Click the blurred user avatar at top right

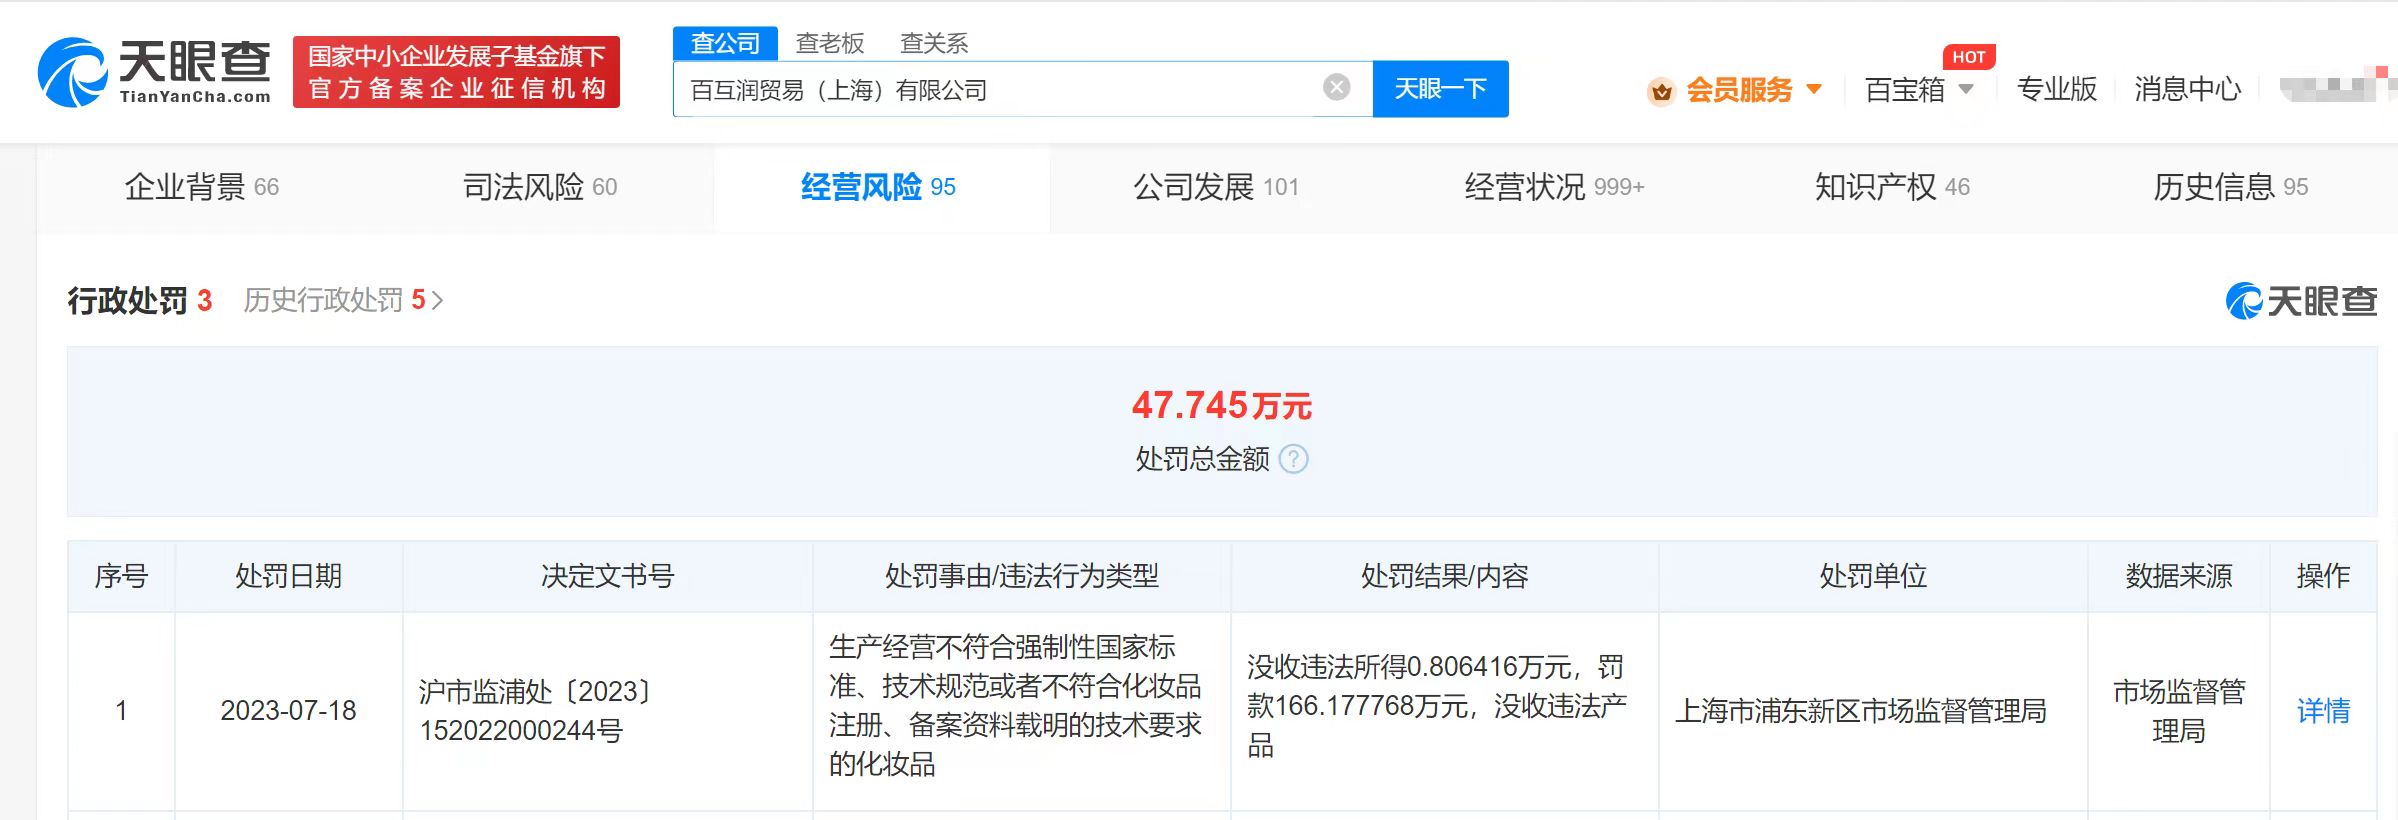(2332, 88)
